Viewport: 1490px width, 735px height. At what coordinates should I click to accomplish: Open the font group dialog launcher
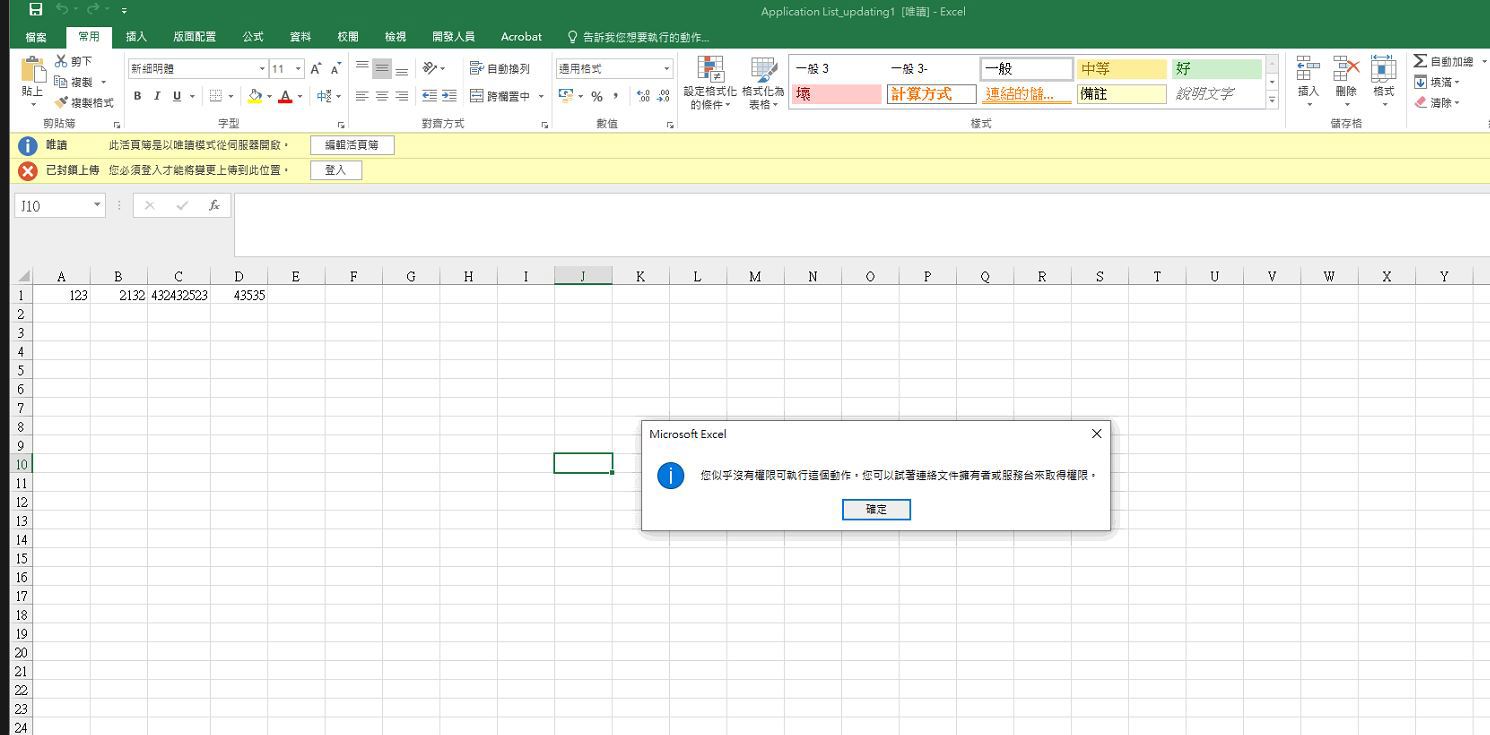pyautogui.click(x=341, y=125)
